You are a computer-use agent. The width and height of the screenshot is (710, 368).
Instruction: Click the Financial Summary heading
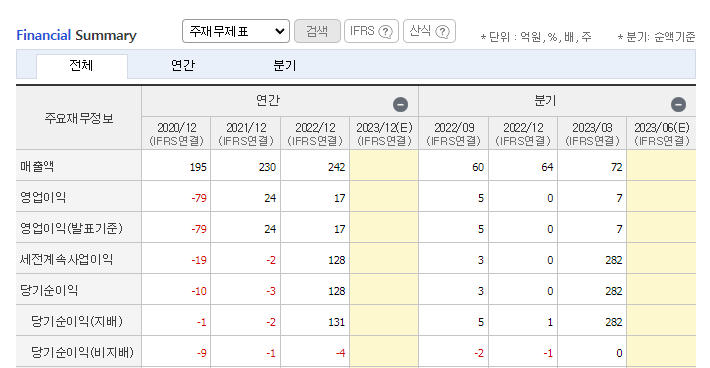pyautogui.click(x=77, y=35)
